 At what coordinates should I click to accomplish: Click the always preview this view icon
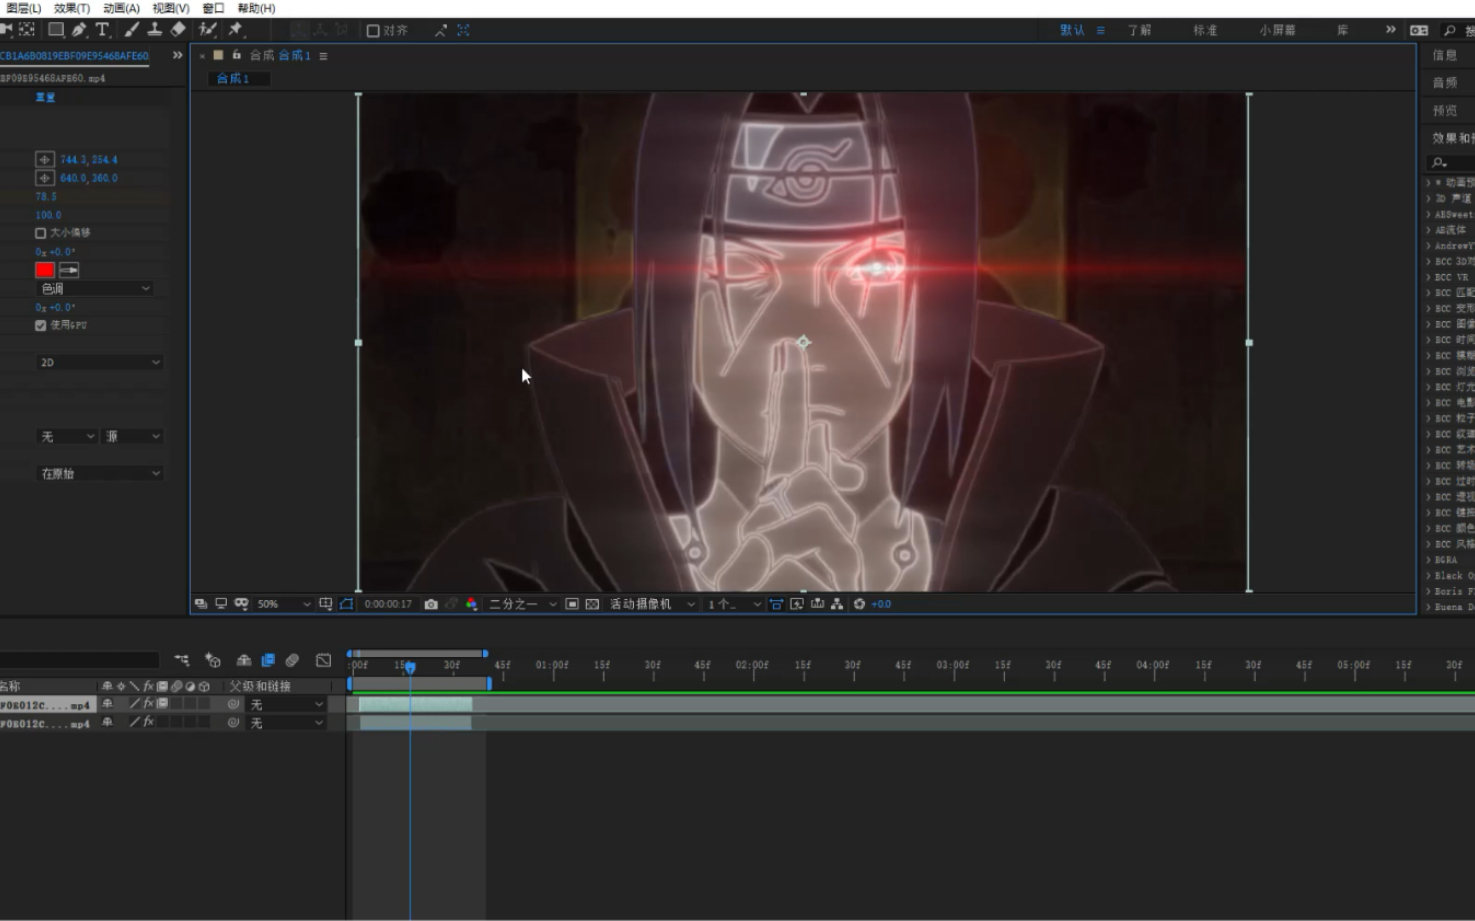tap(200, 604)
